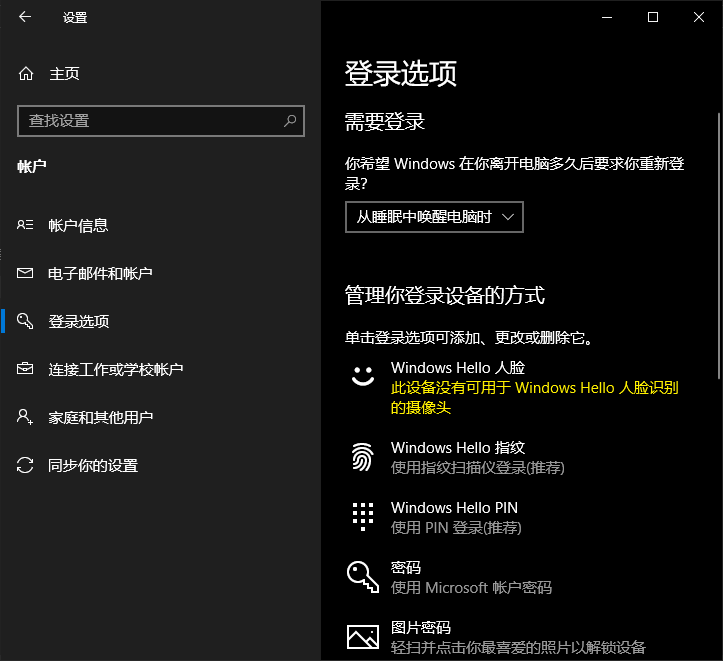The height and width of the screenshot is (661, 723).
Task: Click the 轻扫并点击你最喜爱的照片以解锁设备 description
Action: coord(518,648)
